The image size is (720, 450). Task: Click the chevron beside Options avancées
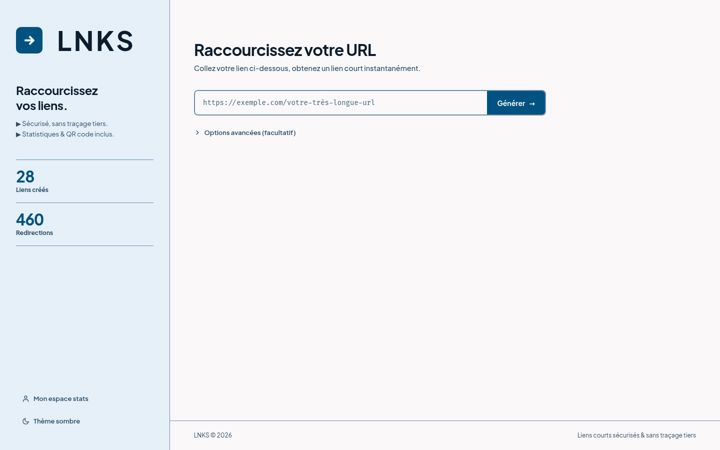click(x=197, y=133)
